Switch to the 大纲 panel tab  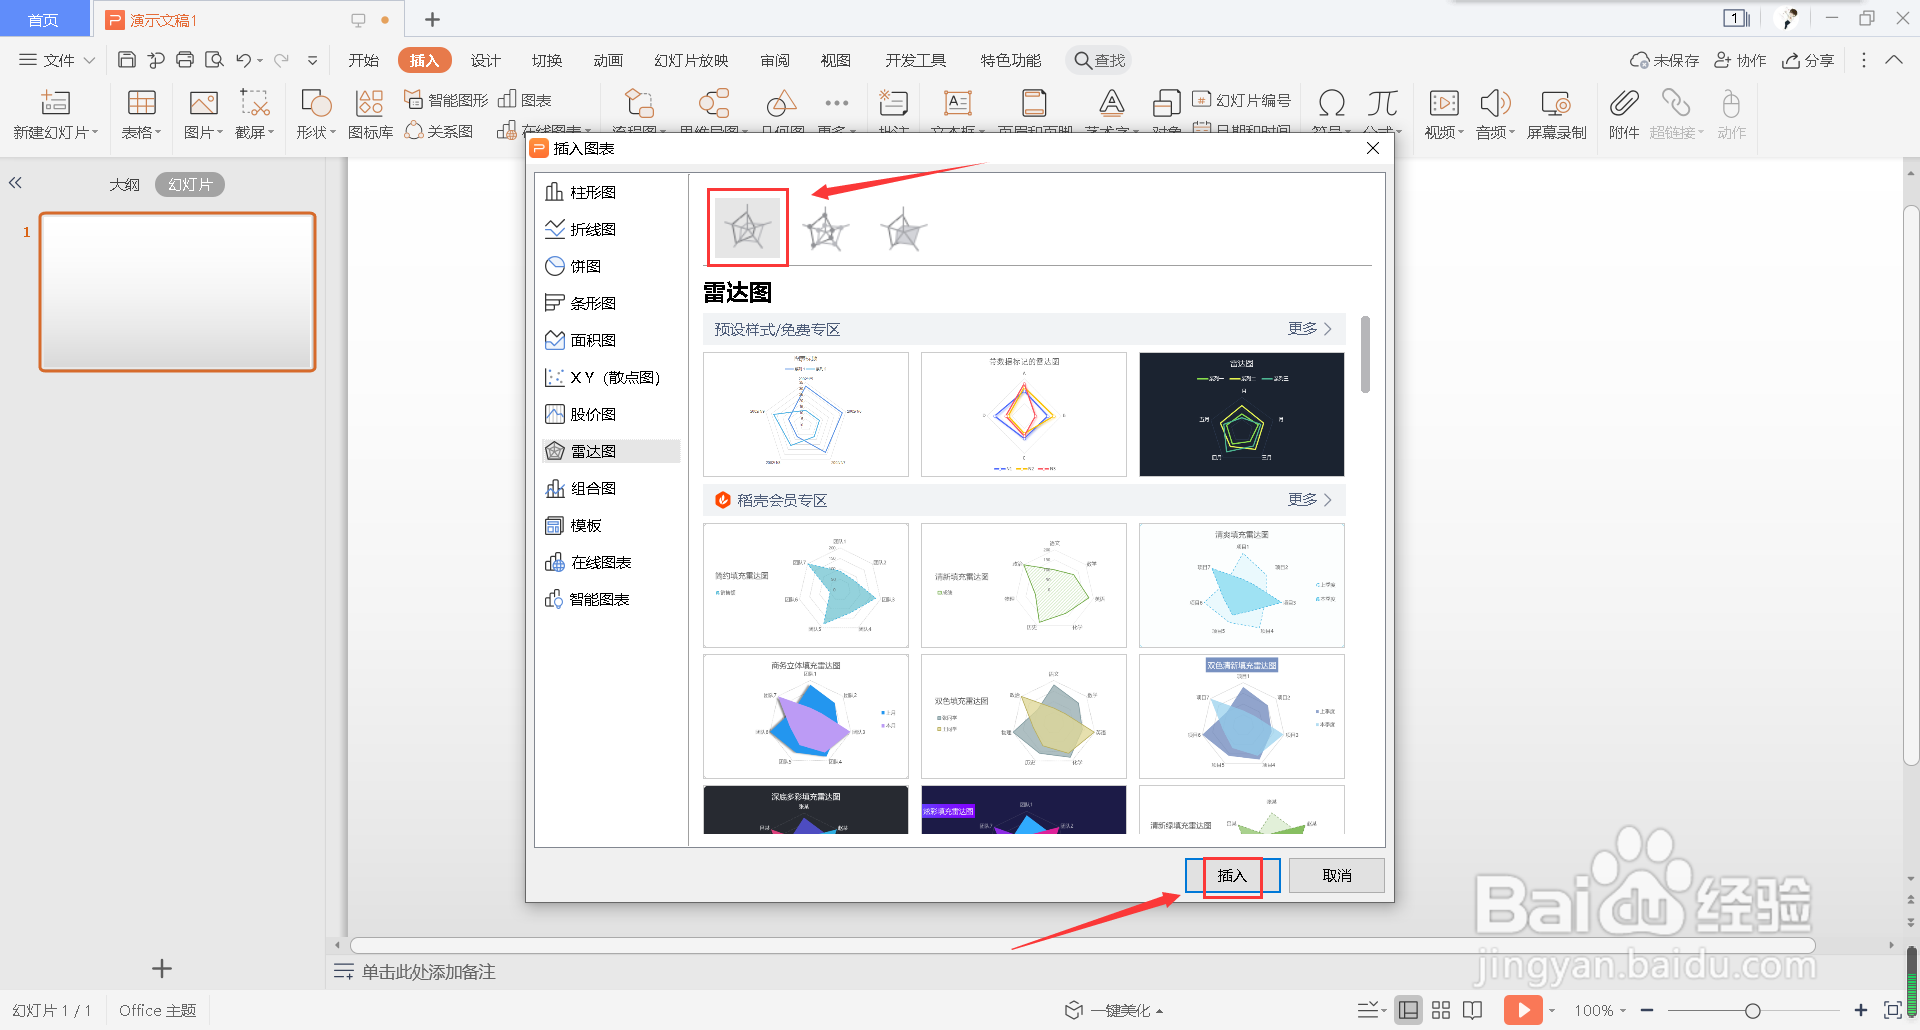(124, 184)
